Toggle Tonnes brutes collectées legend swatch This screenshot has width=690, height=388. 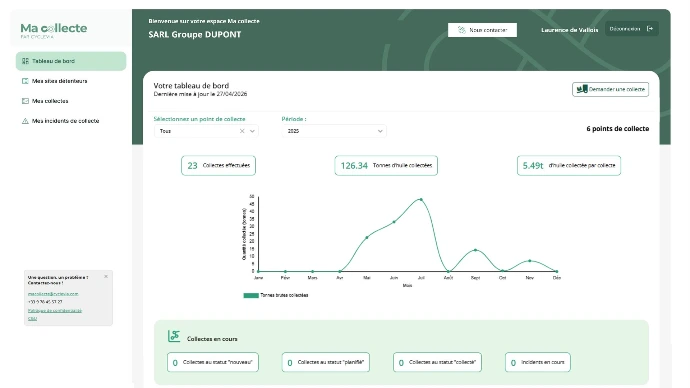tap(251, 295)
